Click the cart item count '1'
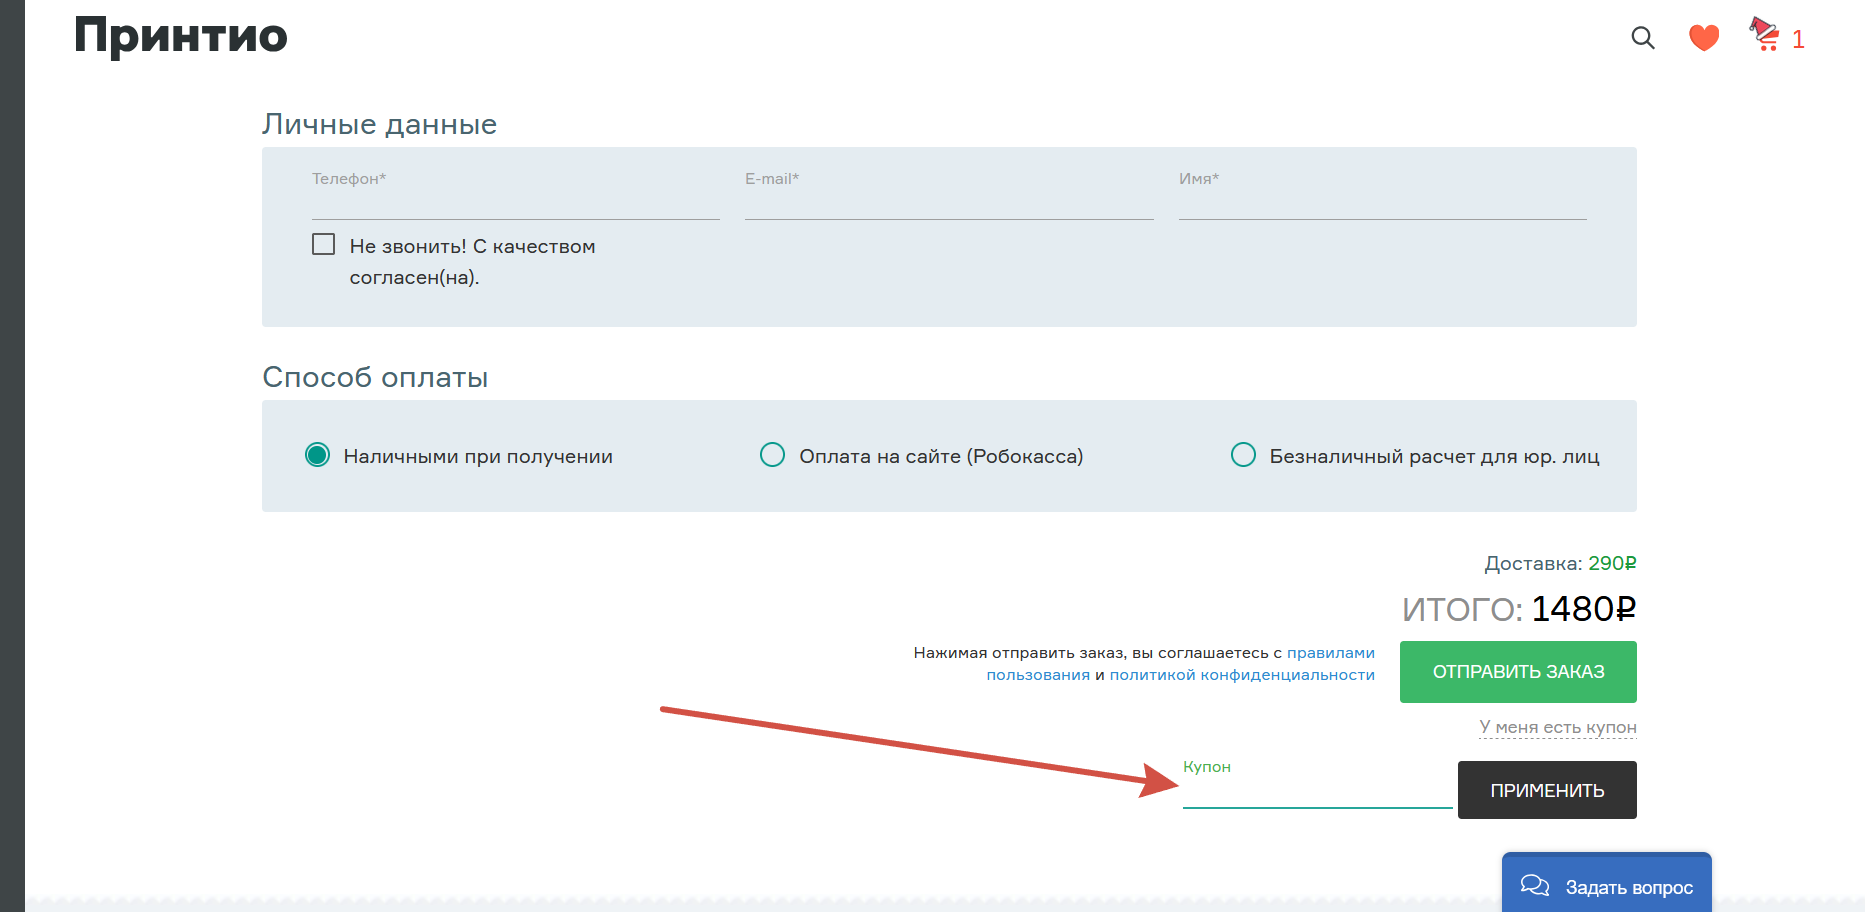This screenshot has height=912, width=1865. pos(1798,40)
